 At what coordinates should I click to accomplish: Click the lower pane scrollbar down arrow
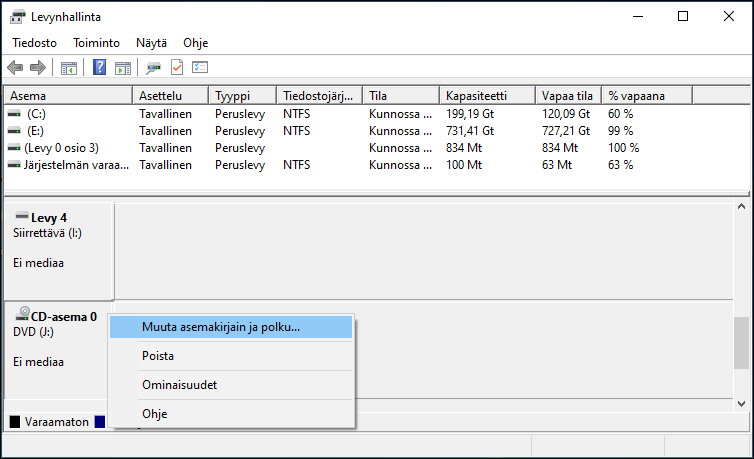tap(742, 402)
